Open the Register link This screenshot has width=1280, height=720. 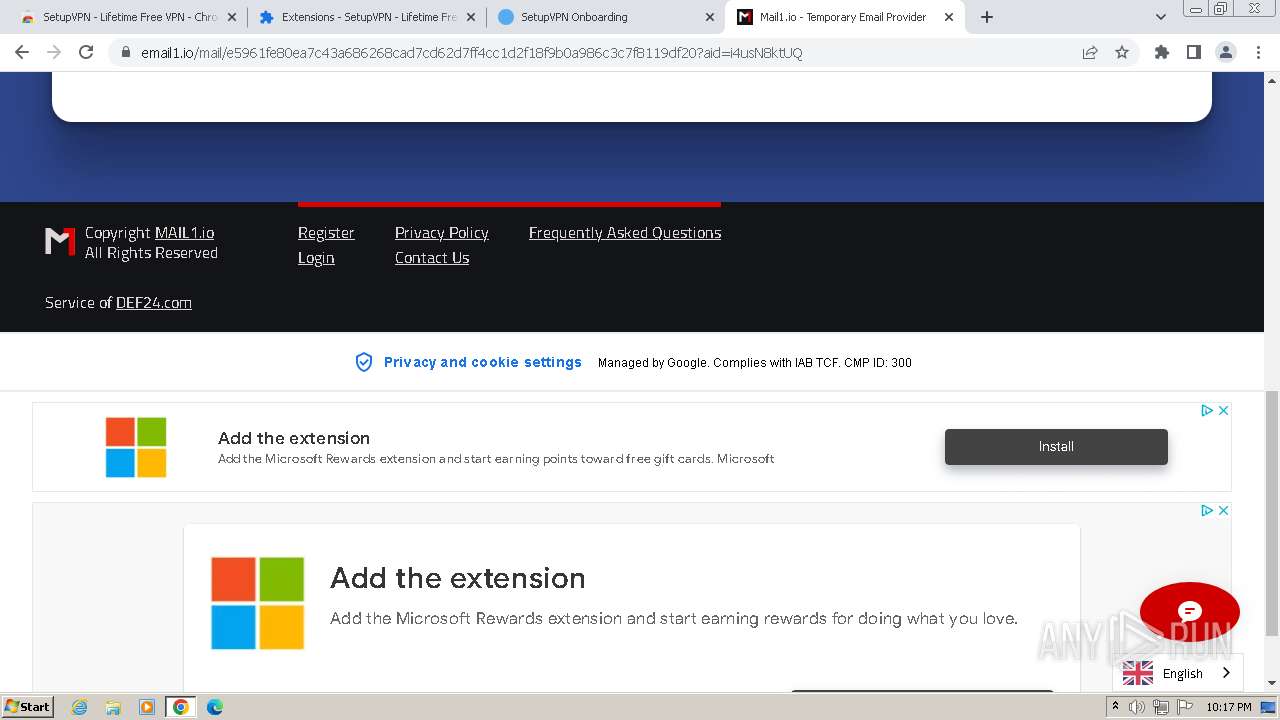(326, 233)
